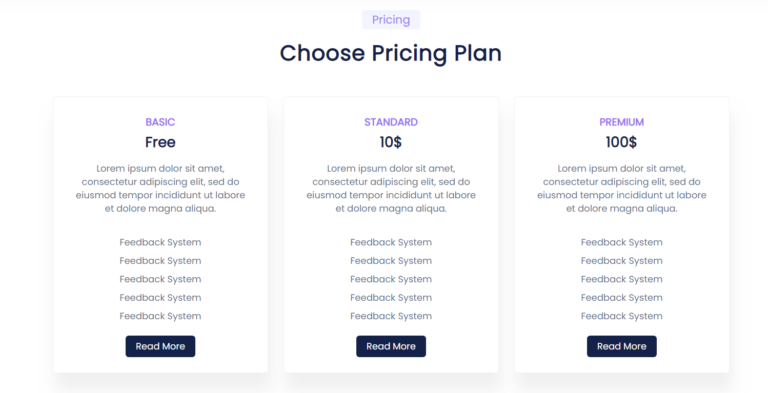Click the Pricing badge above the heading
Image resolution: width=768 pixels, height=393 pixels.
(391, 20)
